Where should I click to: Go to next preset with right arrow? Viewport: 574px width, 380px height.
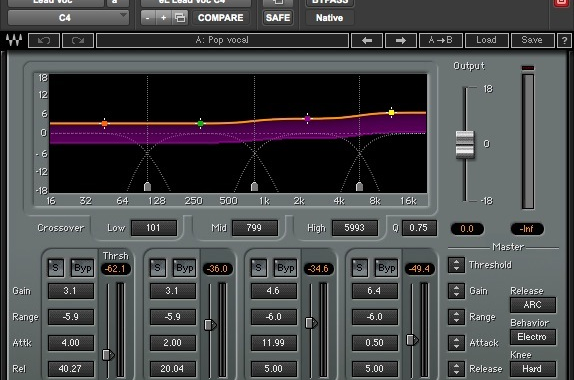point(400,40)
